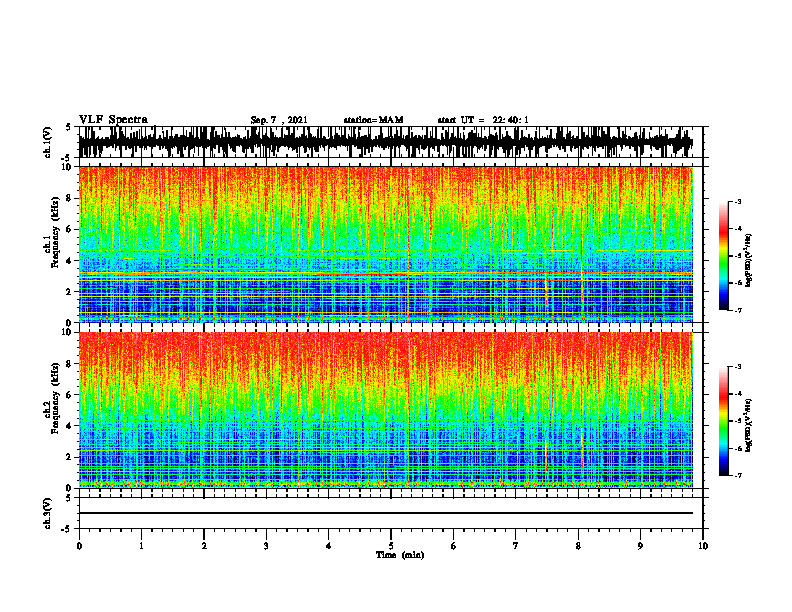The image size is (792, 612).
Task: Click the "log(PSD)" label beside ch.1 color bar
Action: pos(749,261)
